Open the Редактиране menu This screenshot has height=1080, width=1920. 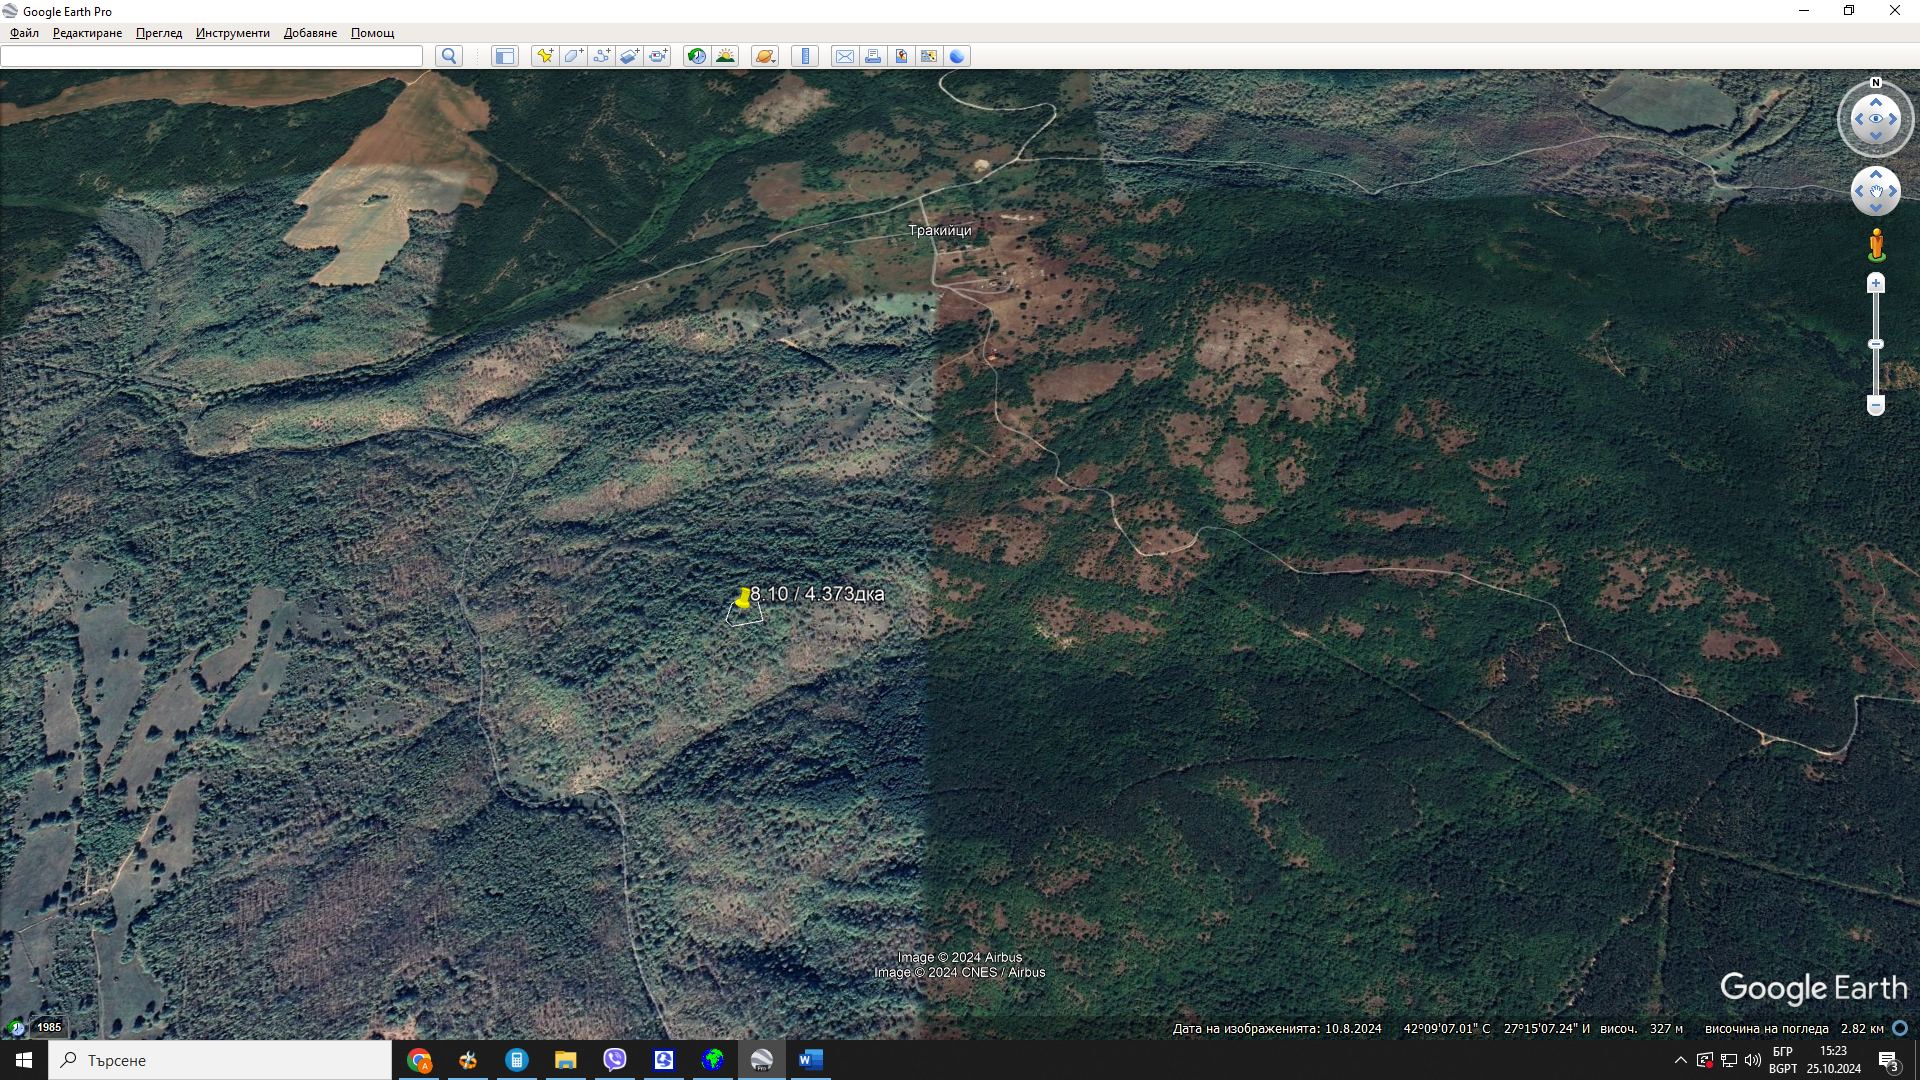click(87, 33)
